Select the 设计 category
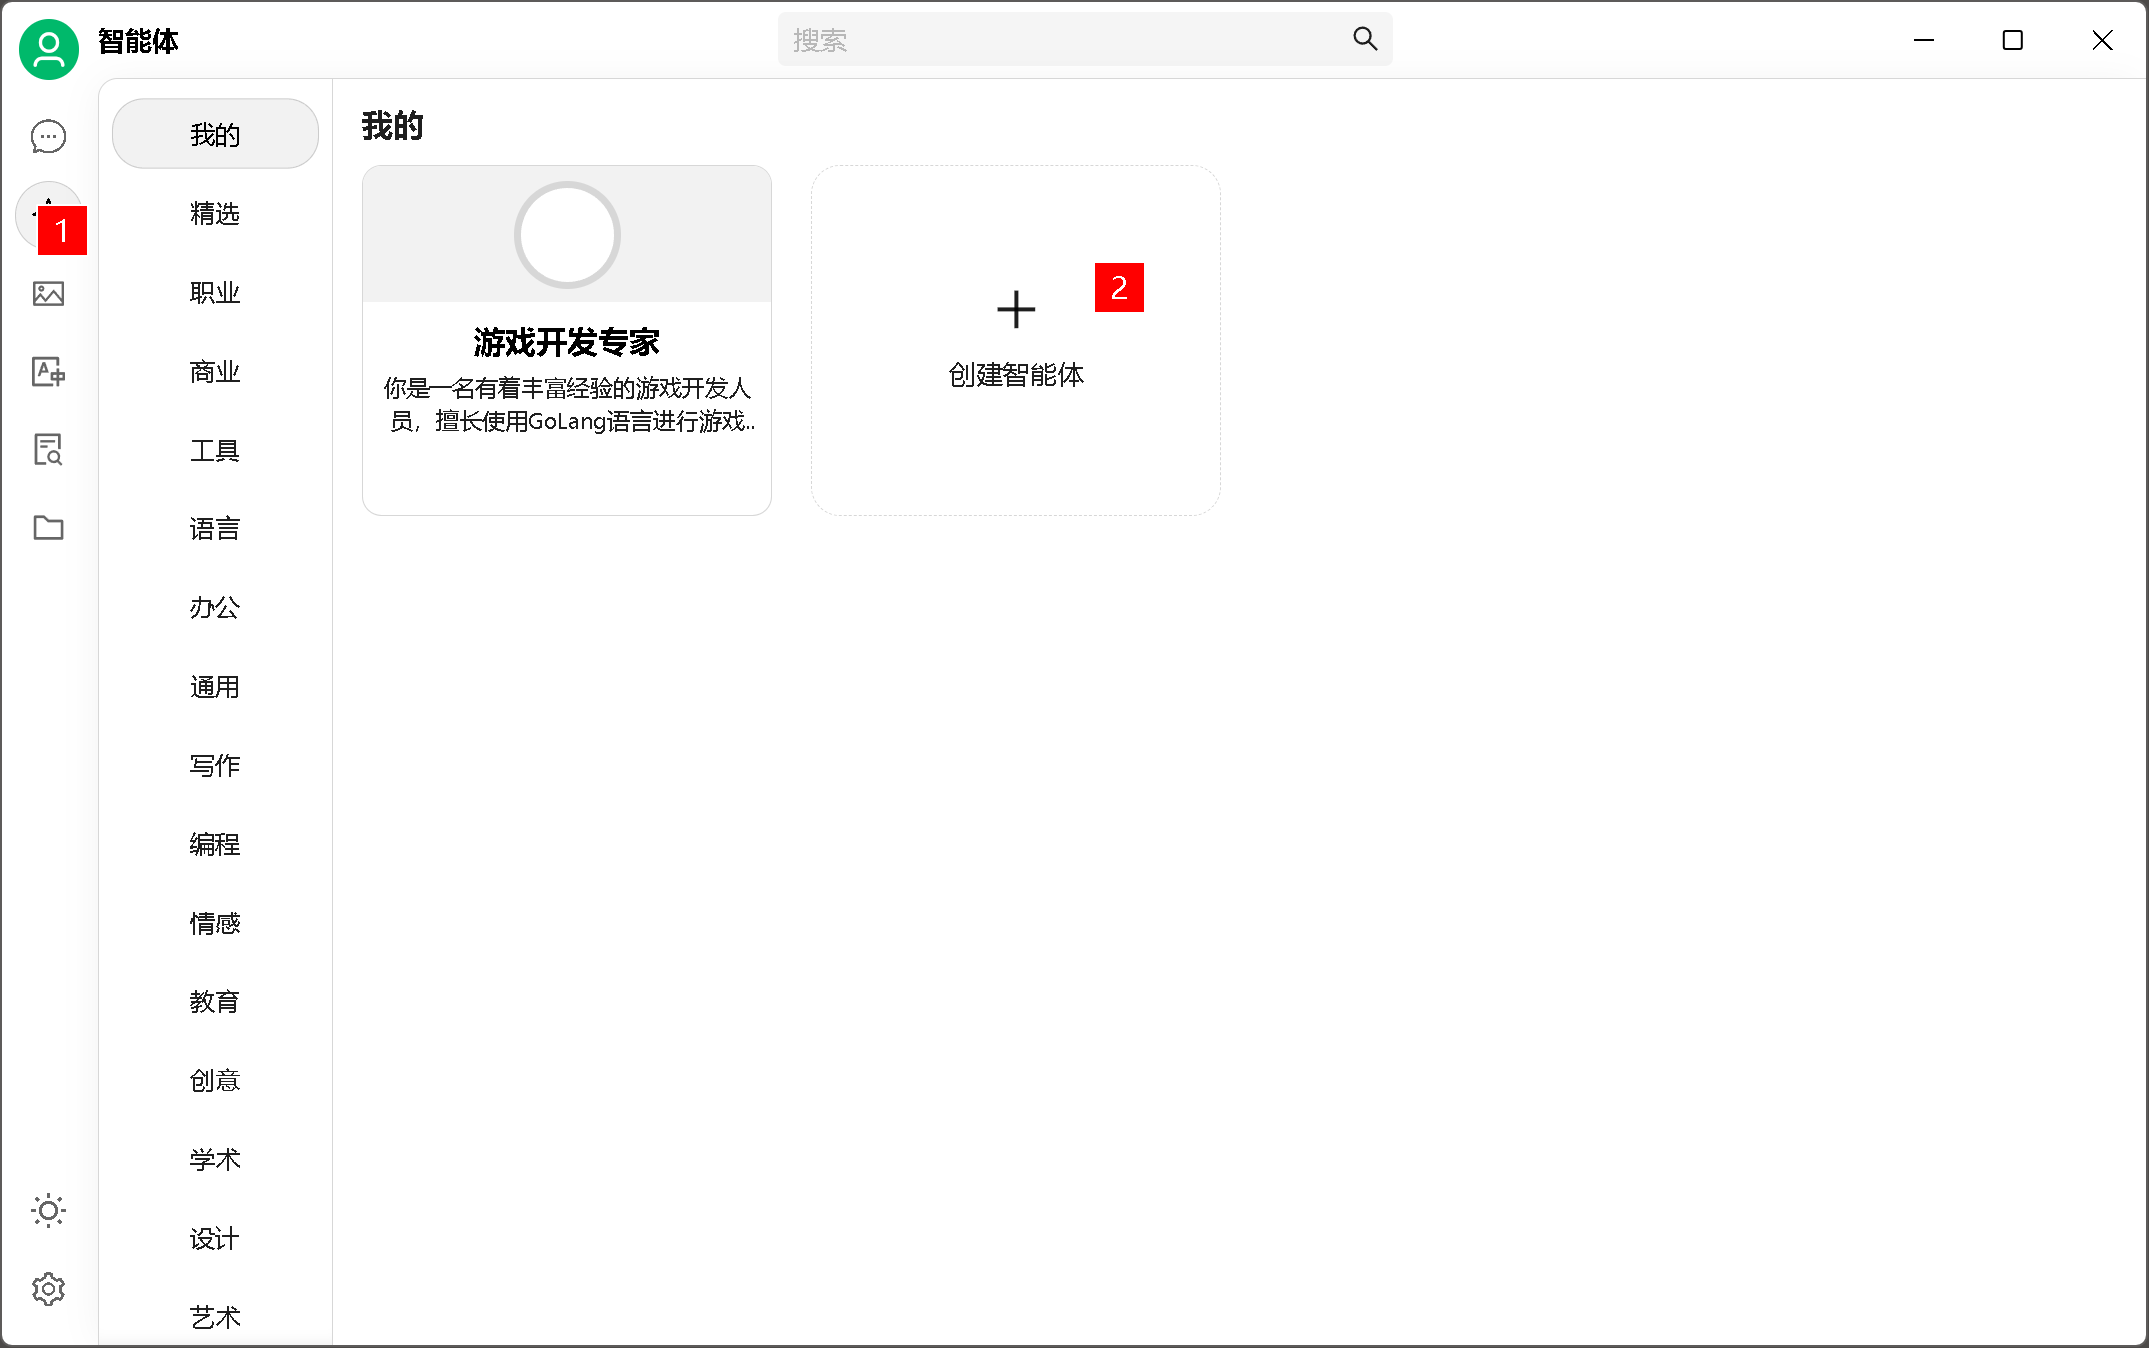2149x1348 pixels. (215, 1238)
